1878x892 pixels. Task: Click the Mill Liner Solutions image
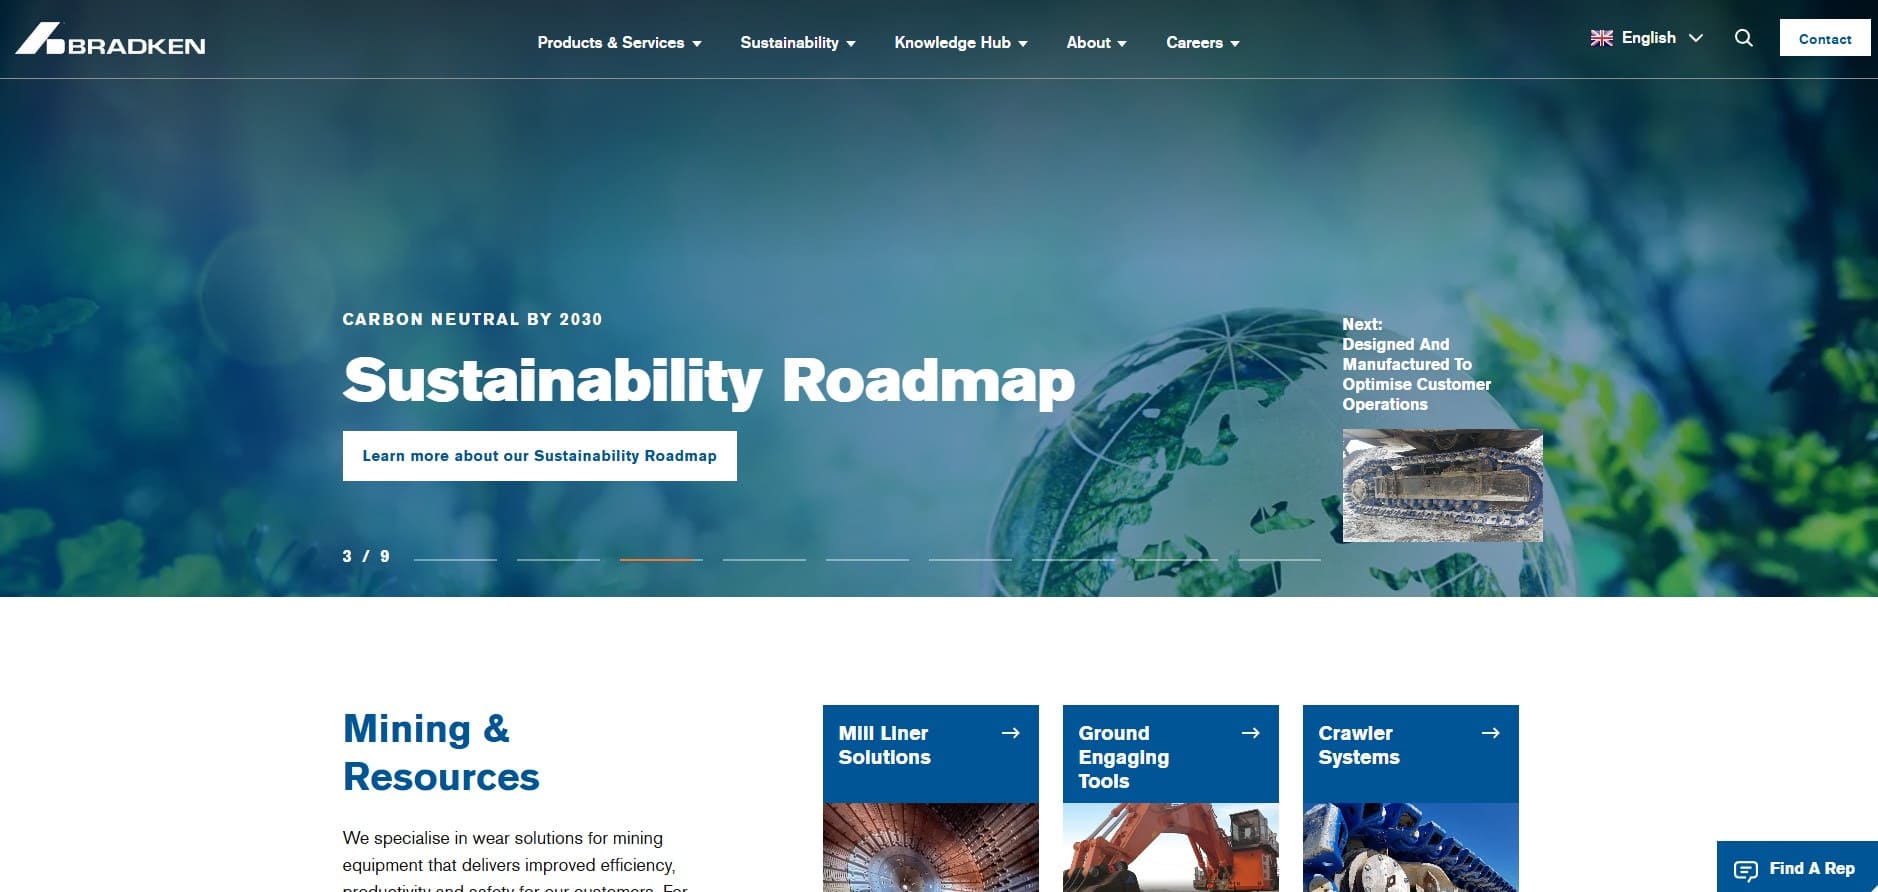931,847
